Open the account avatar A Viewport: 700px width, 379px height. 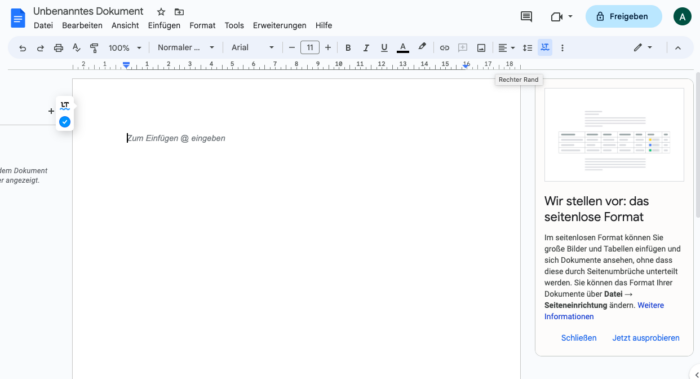(x=682, y=17)
